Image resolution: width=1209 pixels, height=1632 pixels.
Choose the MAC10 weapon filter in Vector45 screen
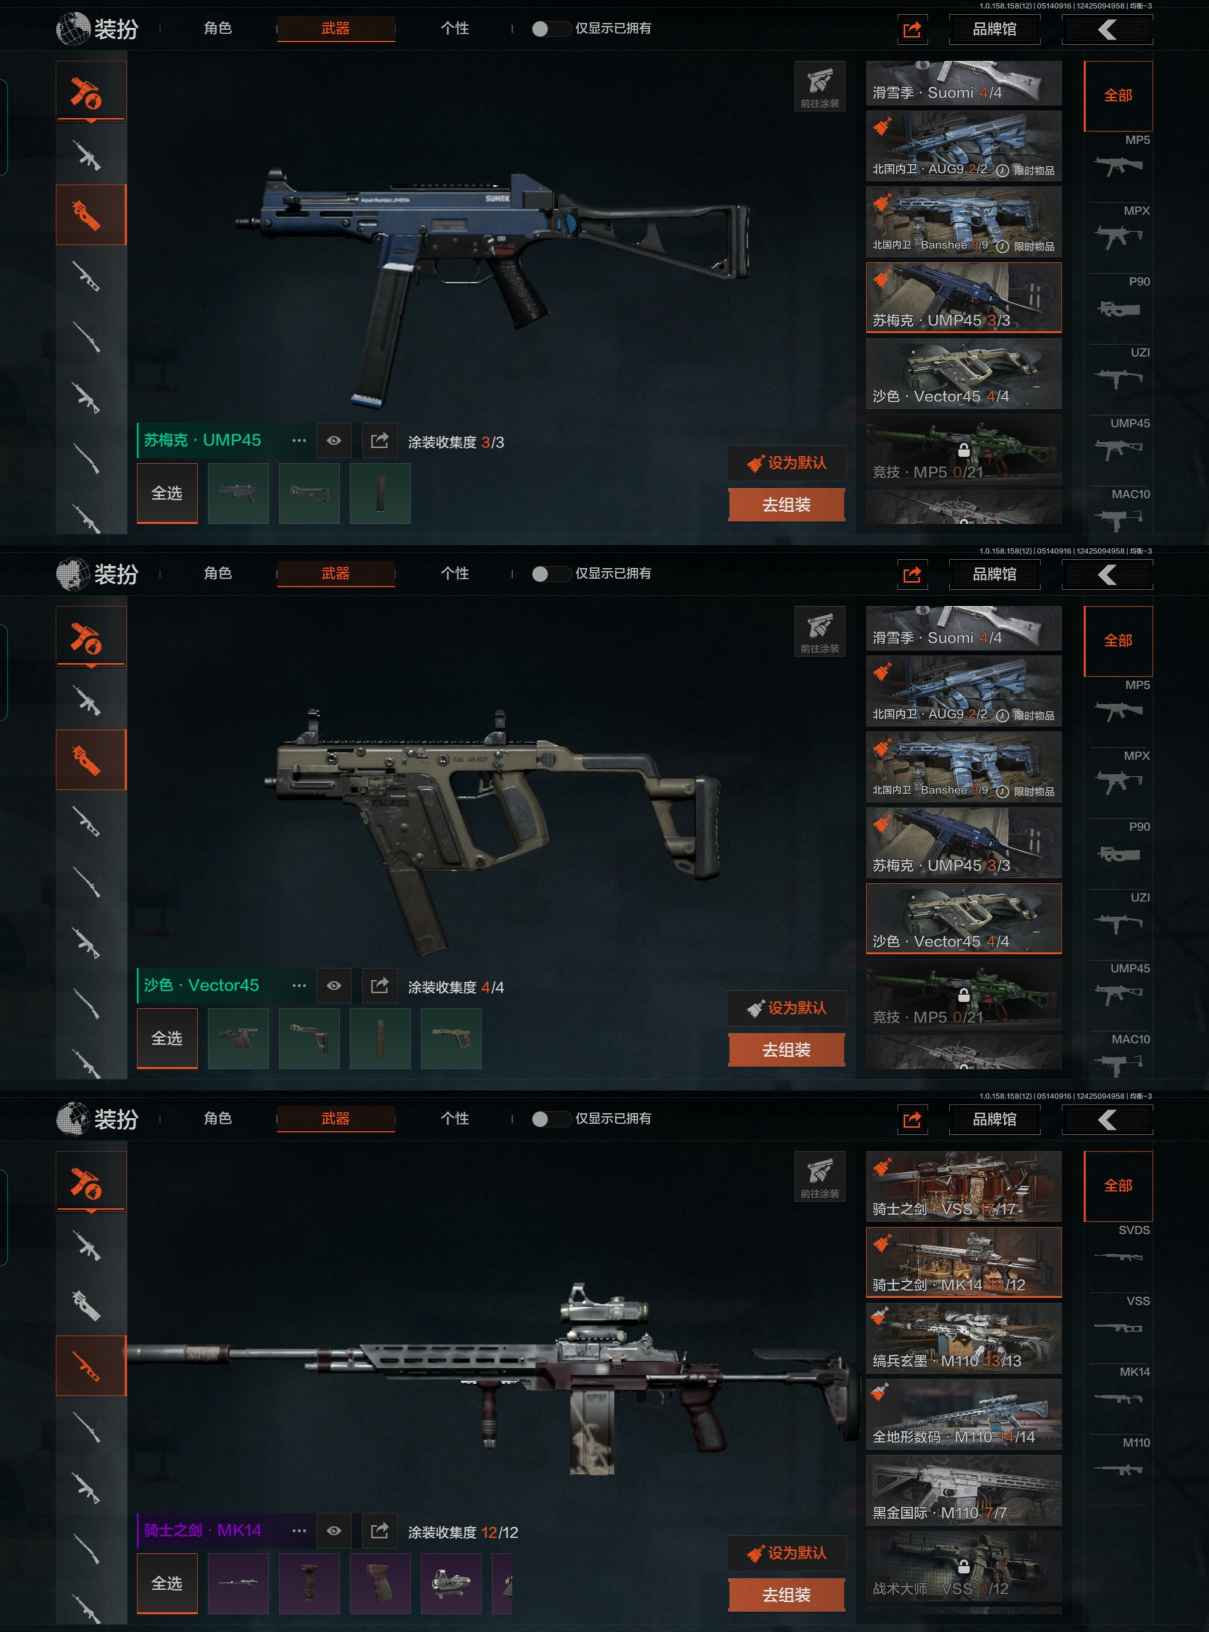(1119, 1064)
